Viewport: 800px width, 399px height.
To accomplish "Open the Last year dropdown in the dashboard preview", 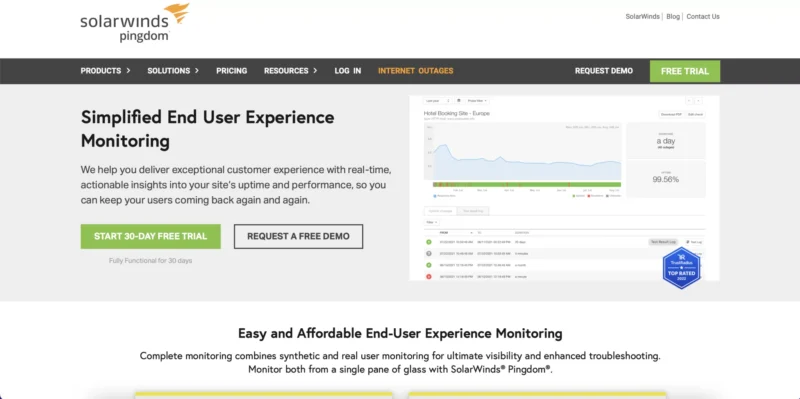I will coord(438,101).
